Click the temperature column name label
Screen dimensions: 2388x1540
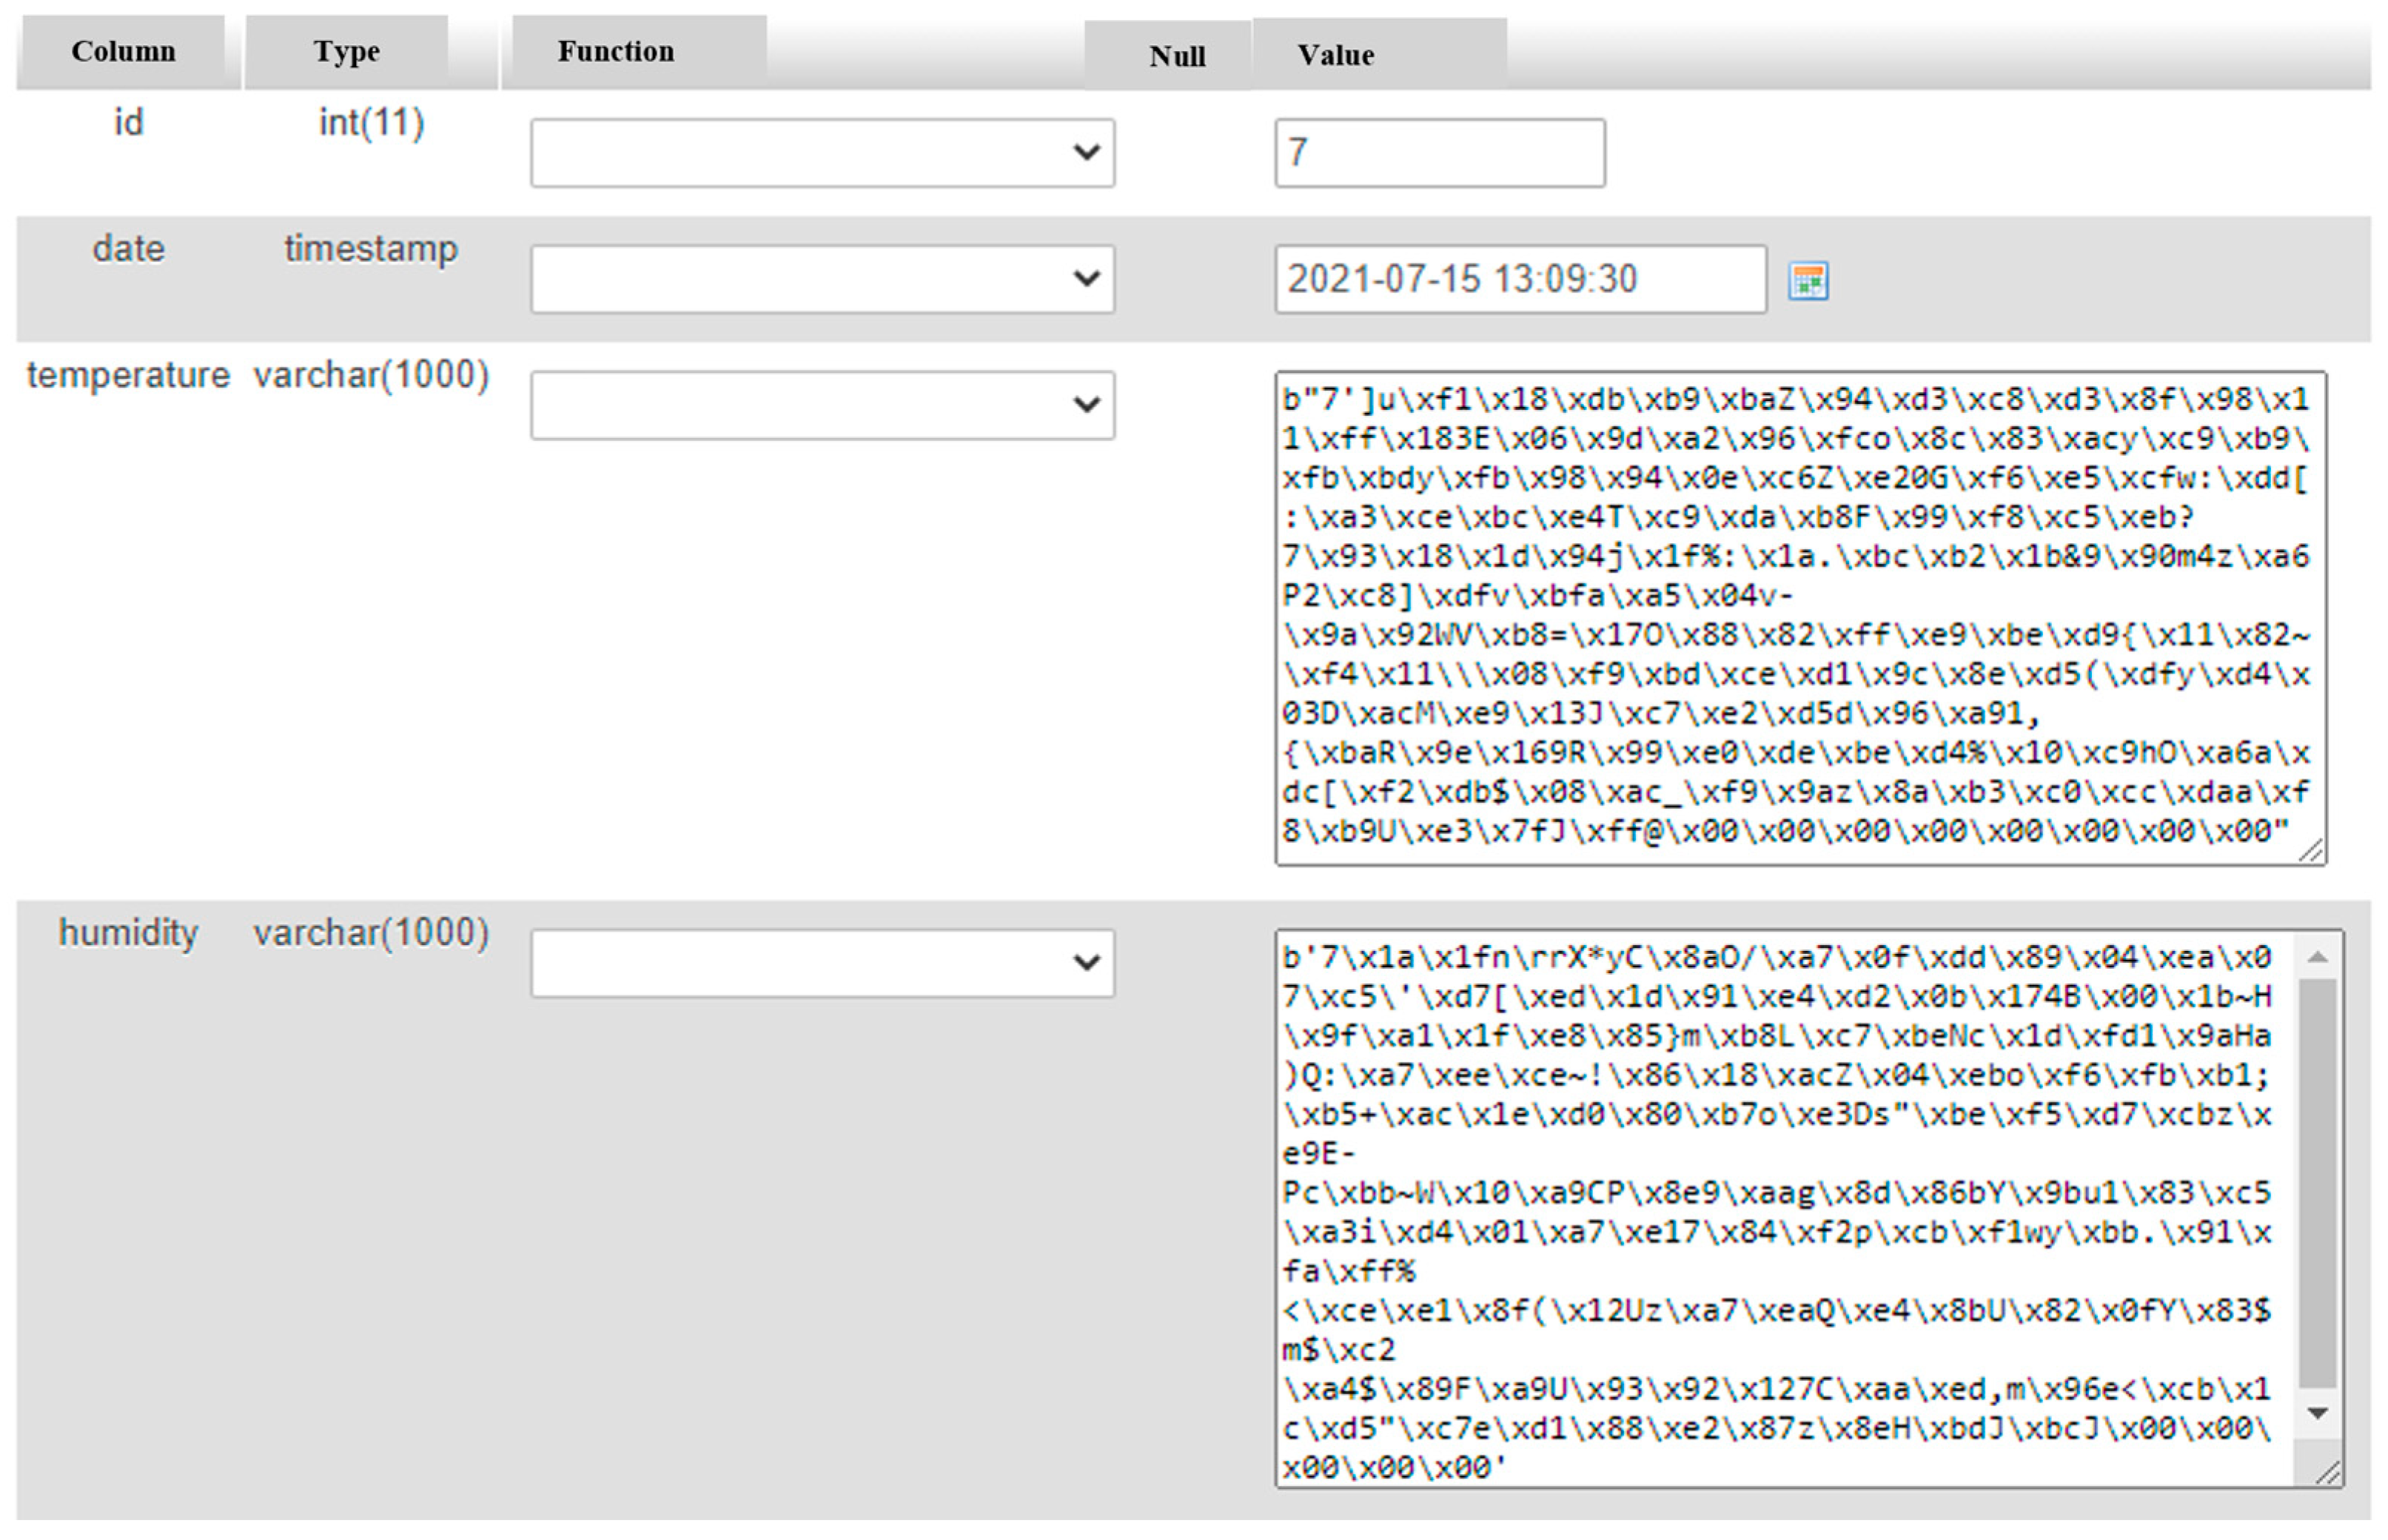click(128, 375)
